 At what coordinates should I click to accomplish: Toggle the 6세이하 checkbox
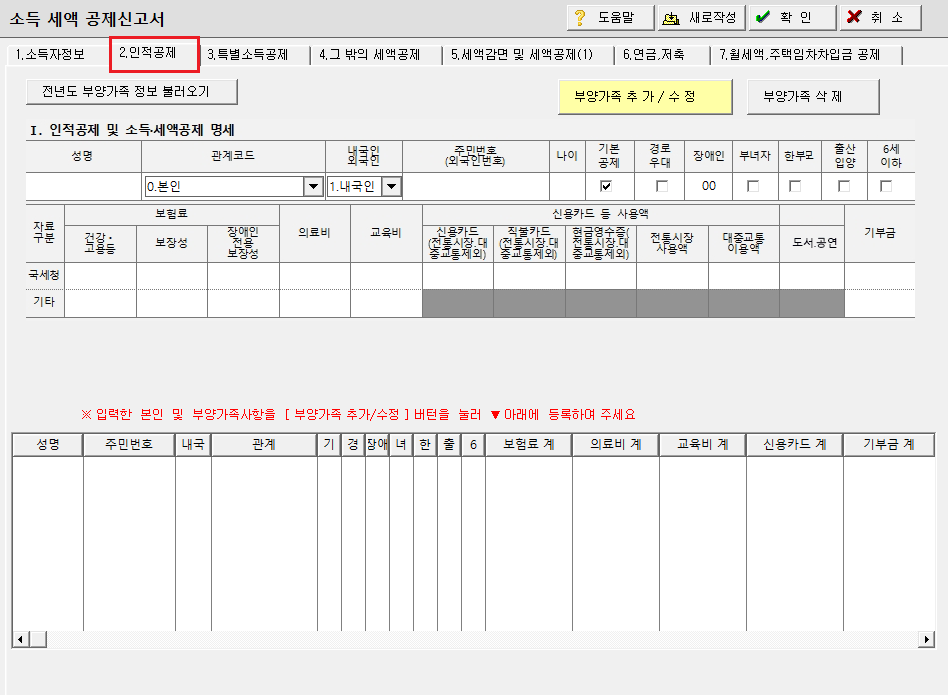(886, 186)
